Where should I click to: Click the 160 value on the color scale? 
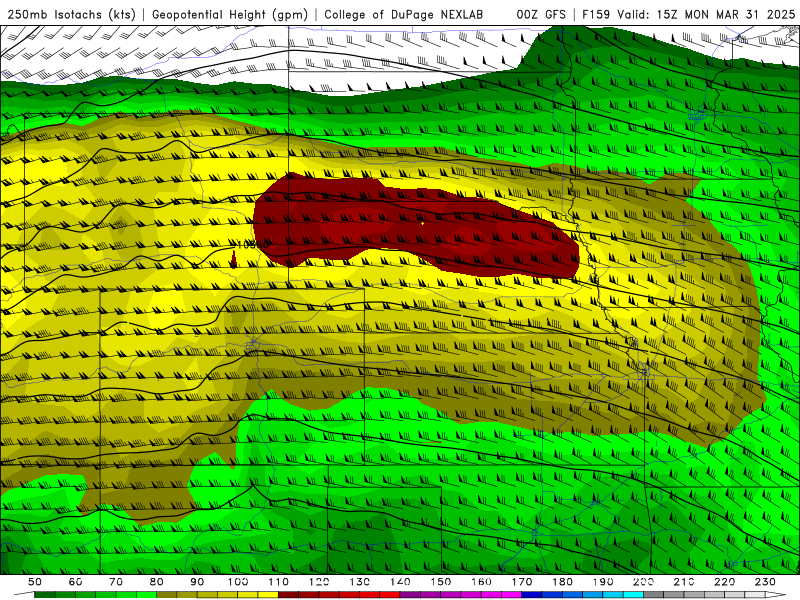[481, 582]
